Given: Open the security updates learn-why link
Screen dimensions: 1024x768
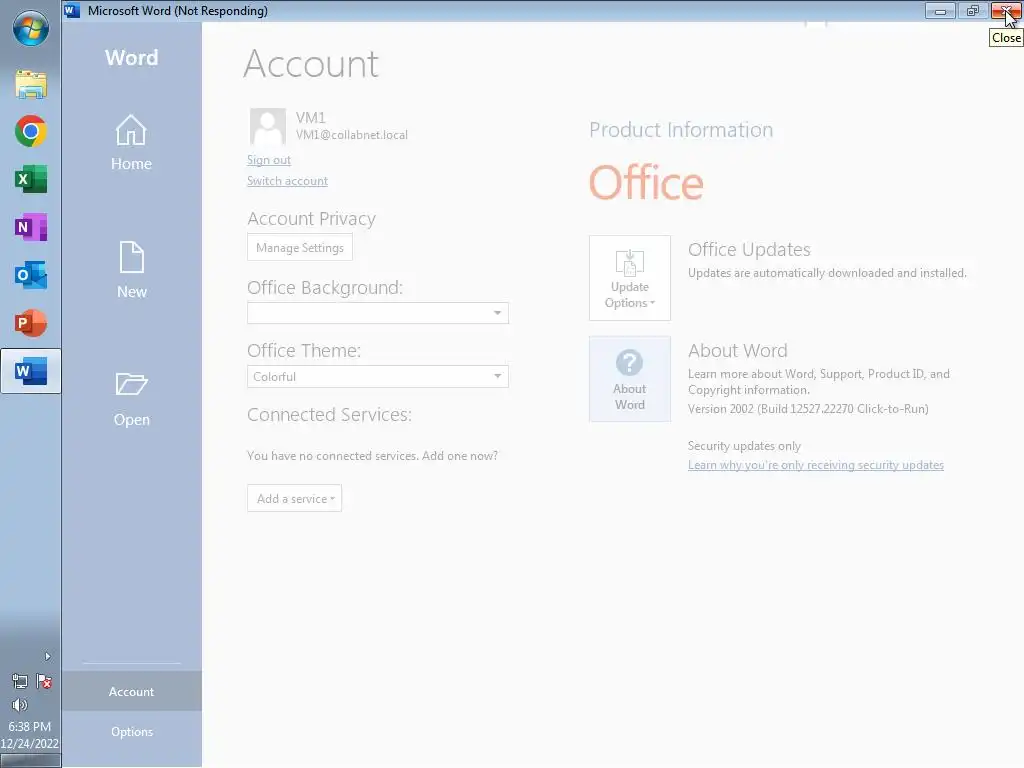Looking at the screenshot, I should click(816, 465).
